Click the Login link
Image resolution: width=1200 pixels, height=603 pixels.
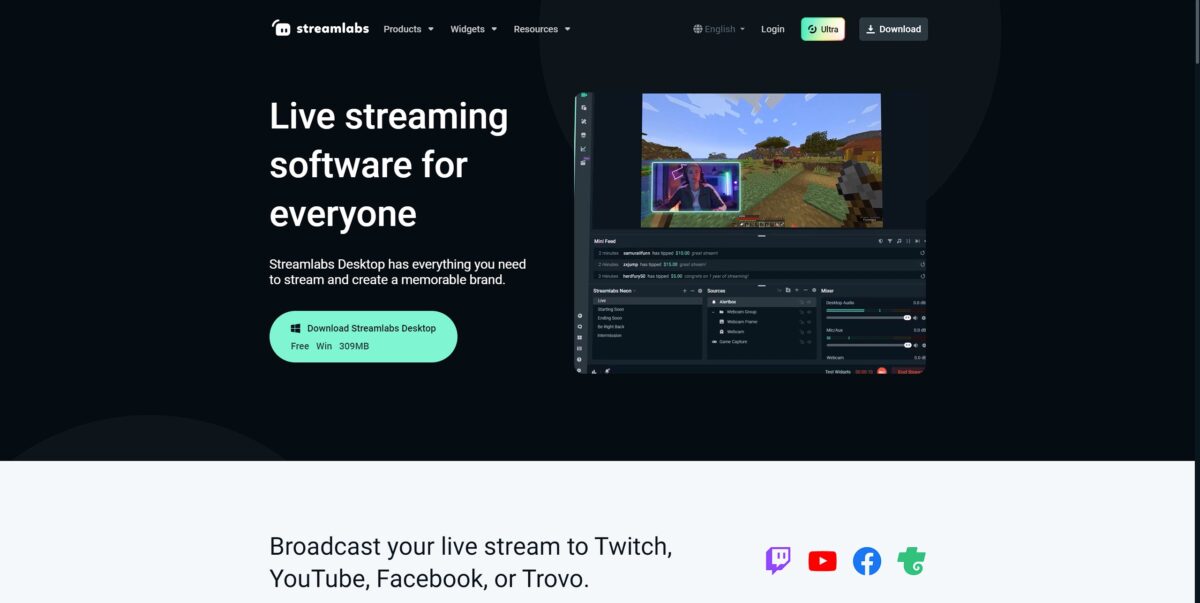coord(773,29)
